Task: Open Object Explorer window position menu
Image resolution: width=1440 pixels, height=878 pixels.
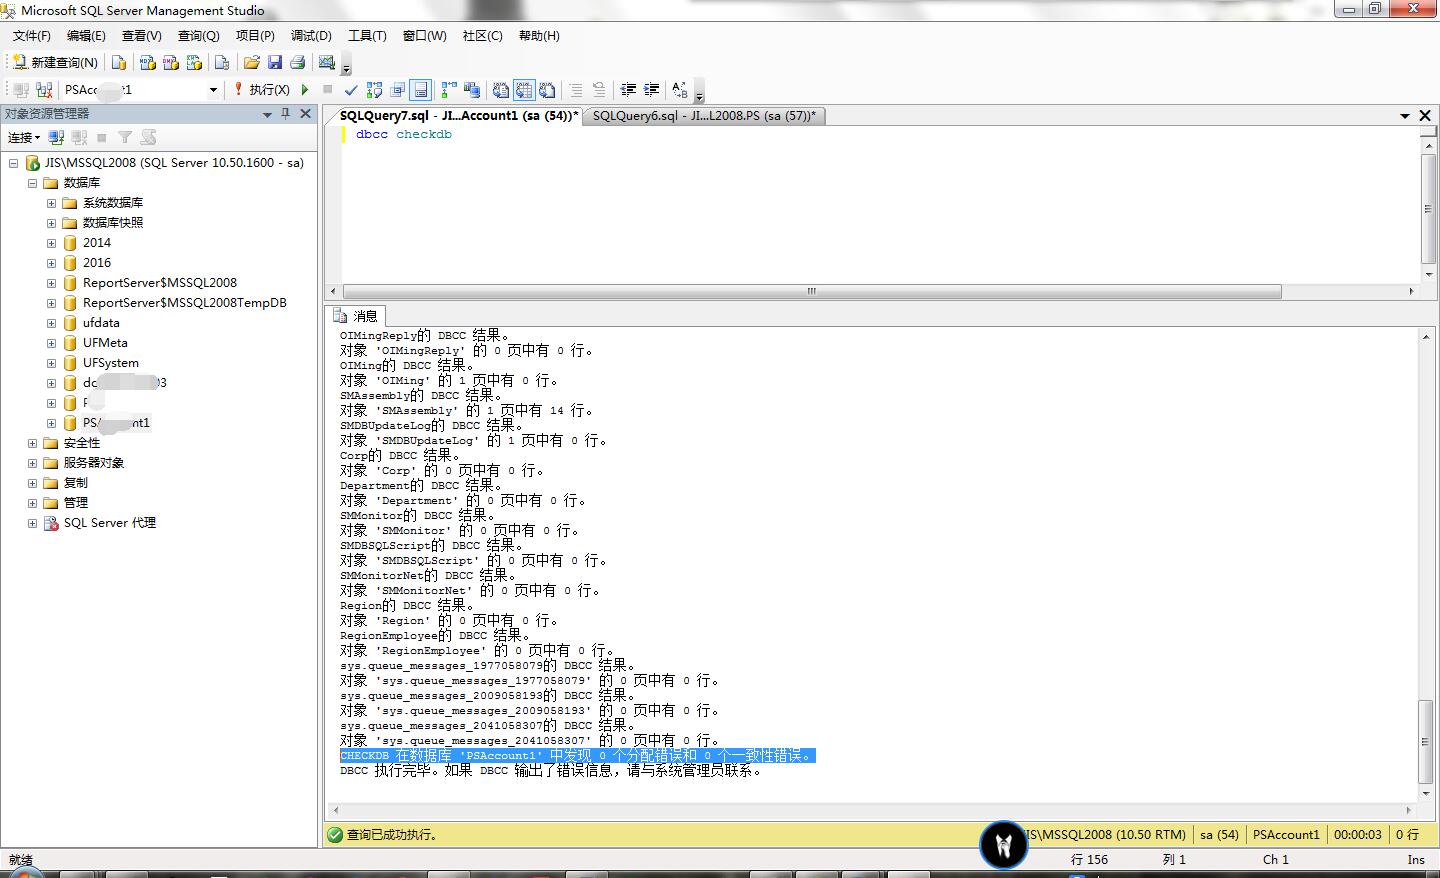Action: (267, 114)
